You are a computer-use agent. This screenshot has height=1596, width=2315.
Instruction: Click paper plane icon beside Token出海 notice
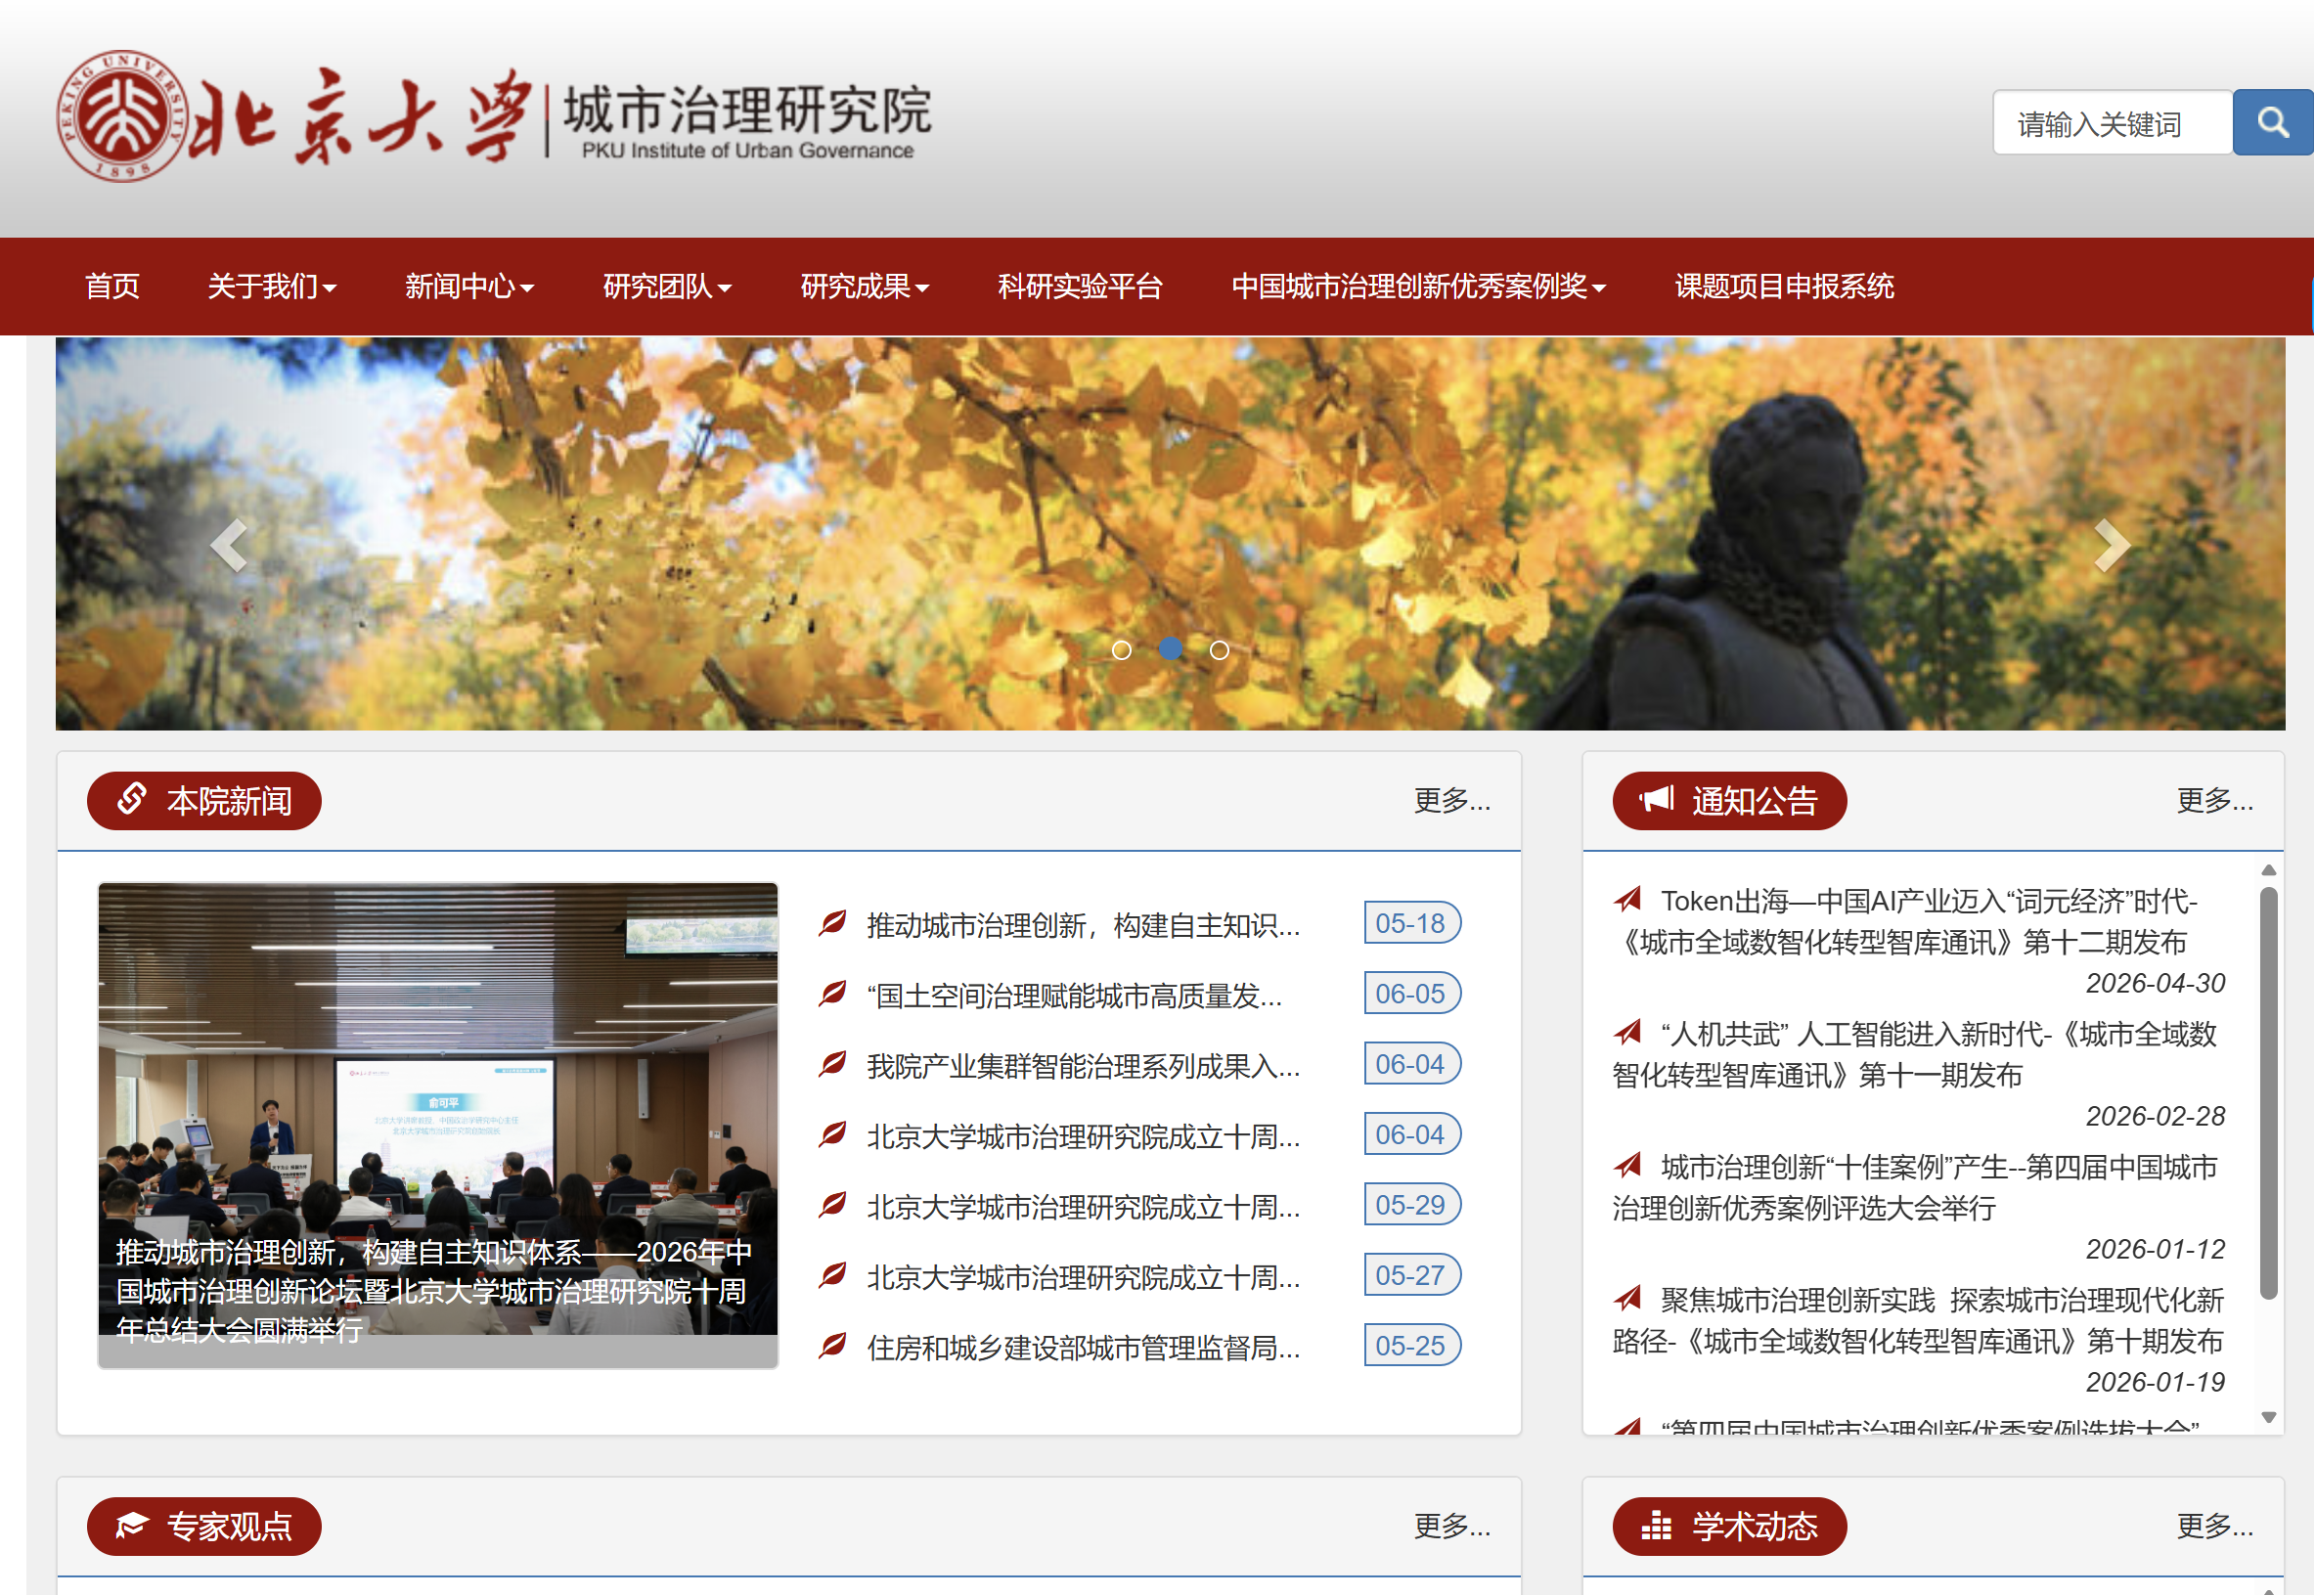pos(1628,899)
